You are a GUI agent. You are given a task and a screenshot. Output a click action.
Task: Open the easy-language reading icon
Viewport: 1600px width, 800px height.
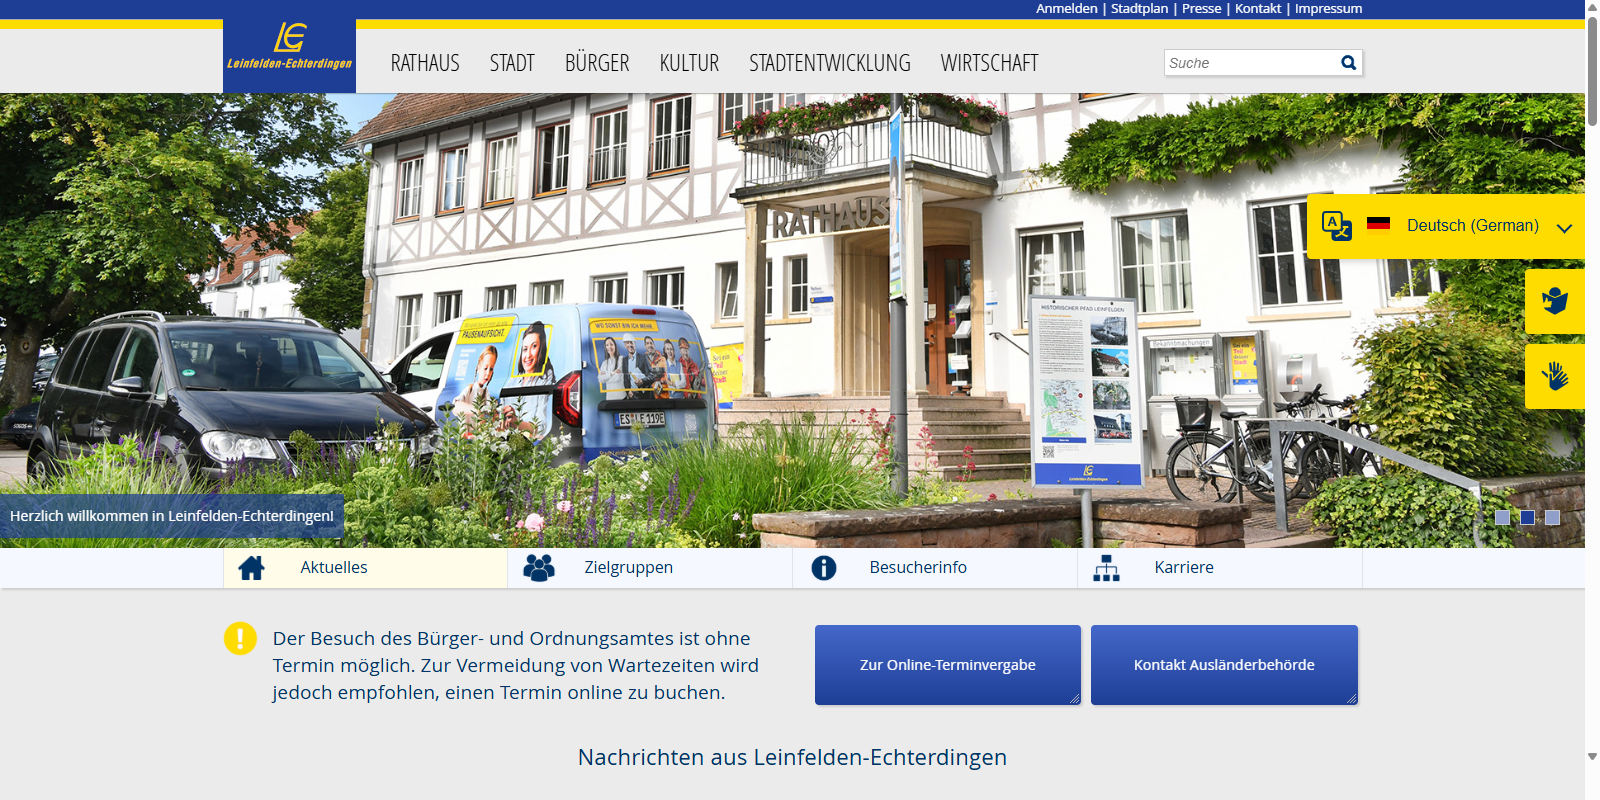coord(1554,301)
